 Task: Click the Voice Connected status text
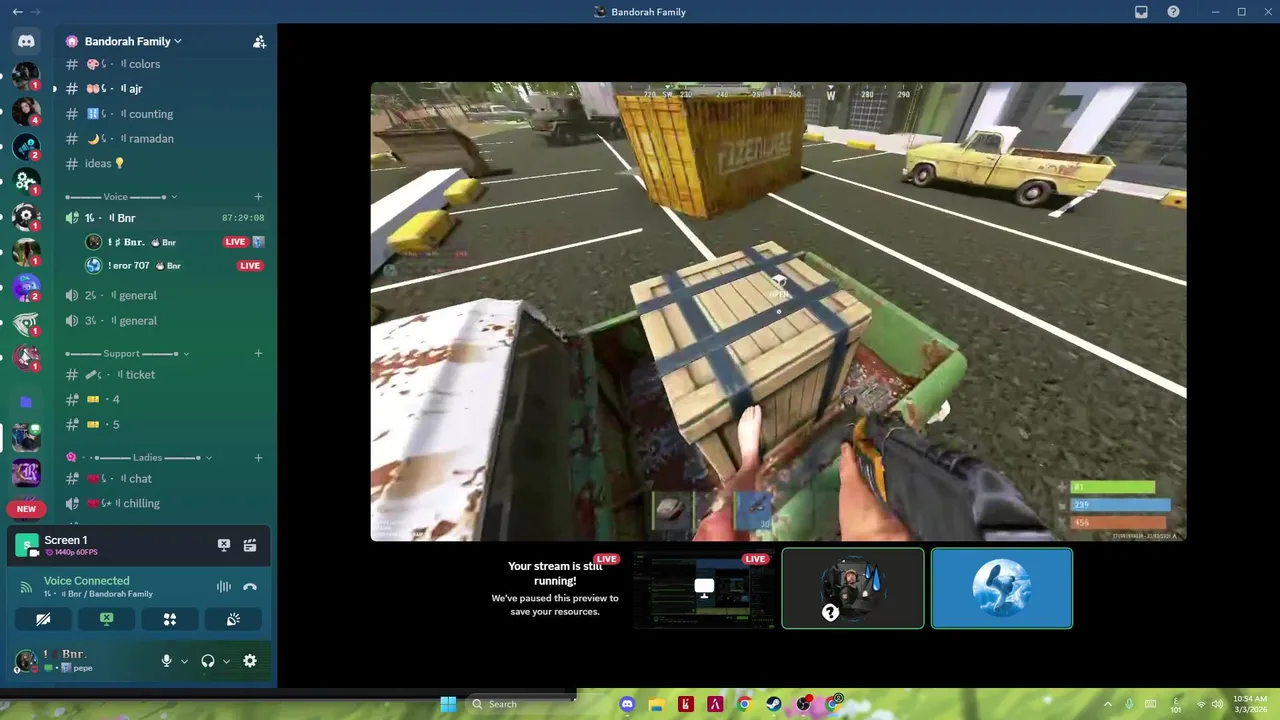(87, 581)
